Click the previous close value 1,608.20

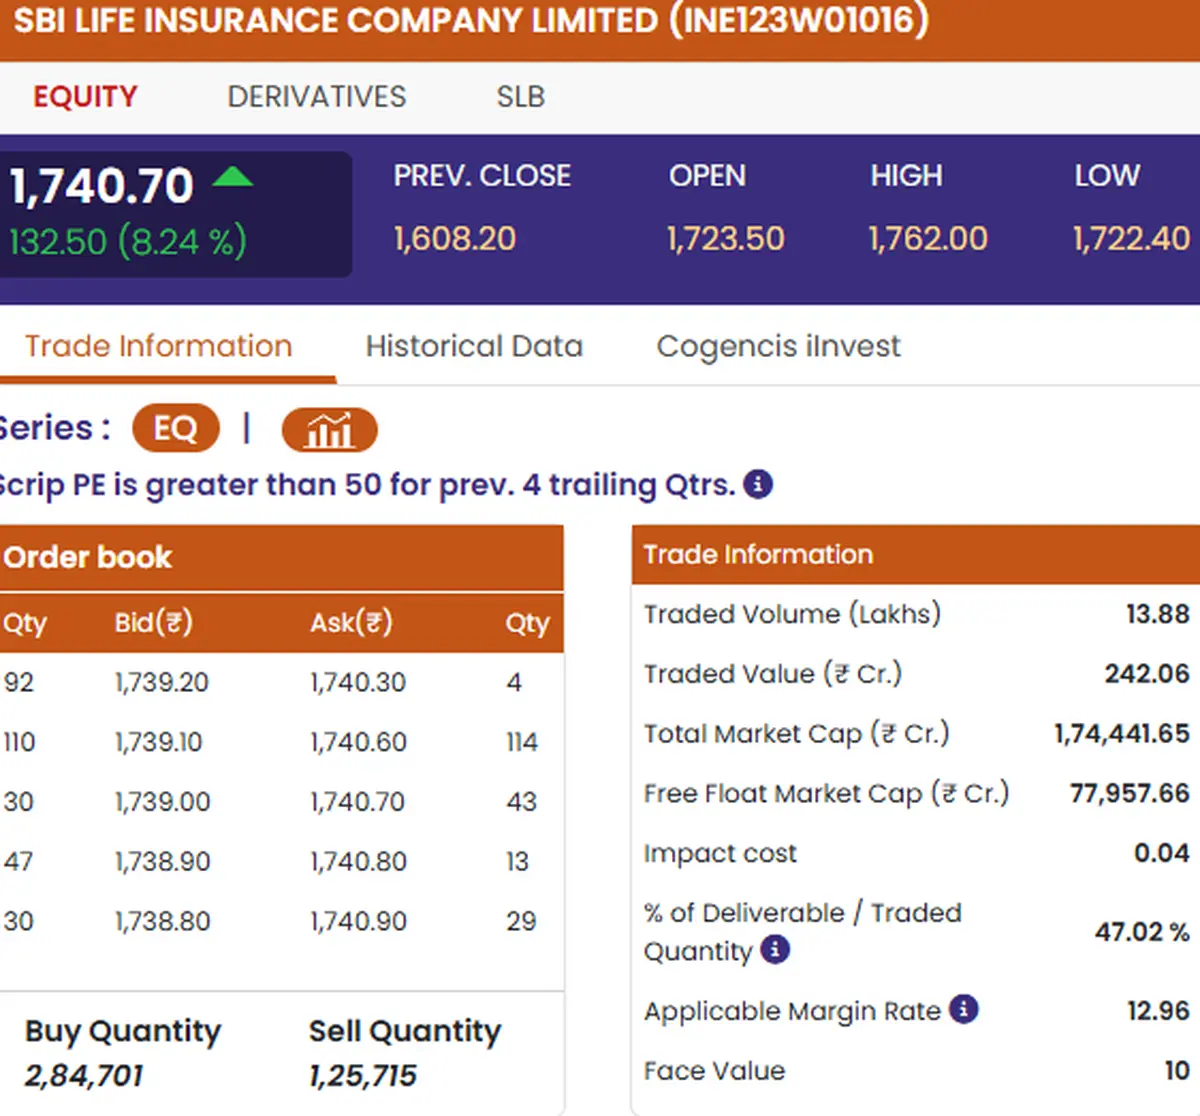[455, 239]
